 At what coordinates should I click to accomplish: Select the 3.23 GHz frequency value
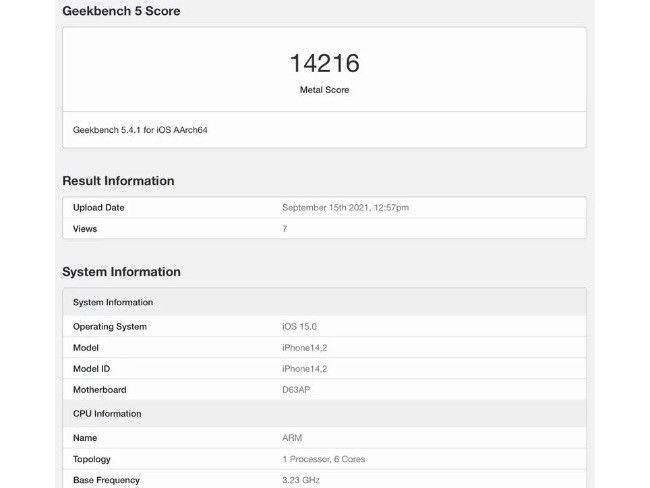coord(301,480)
